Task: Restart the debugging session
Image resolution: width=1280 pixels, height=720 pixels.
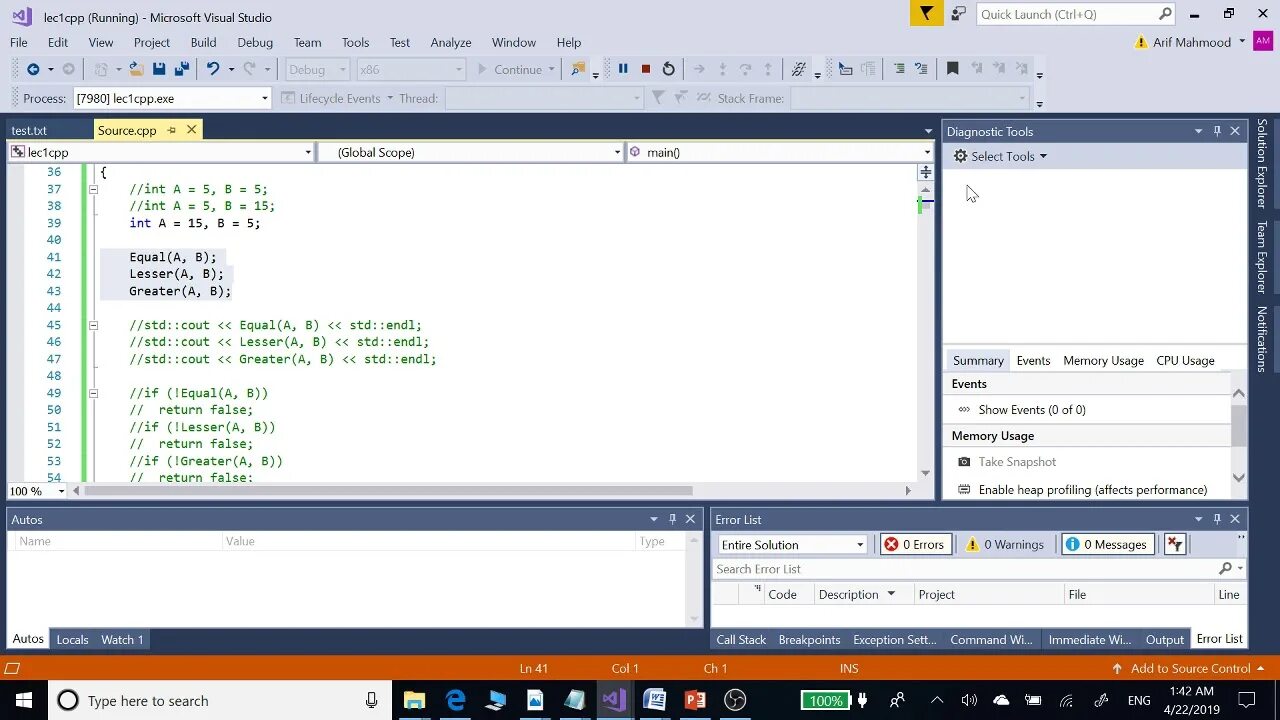Action: point(669,69)
